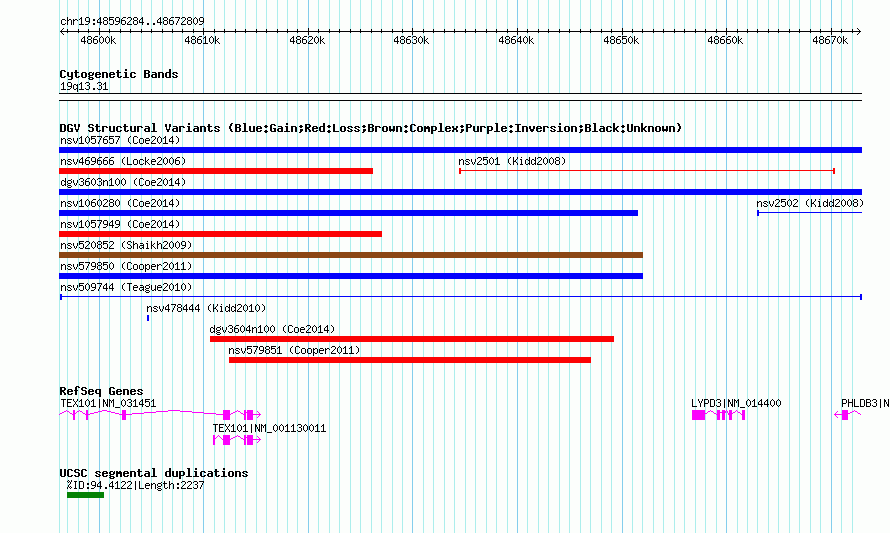Select the nsv509744 (Teague2010) label
Viewport: 890px width, 533px height.
pyautogui.click(x=126, y=287)
